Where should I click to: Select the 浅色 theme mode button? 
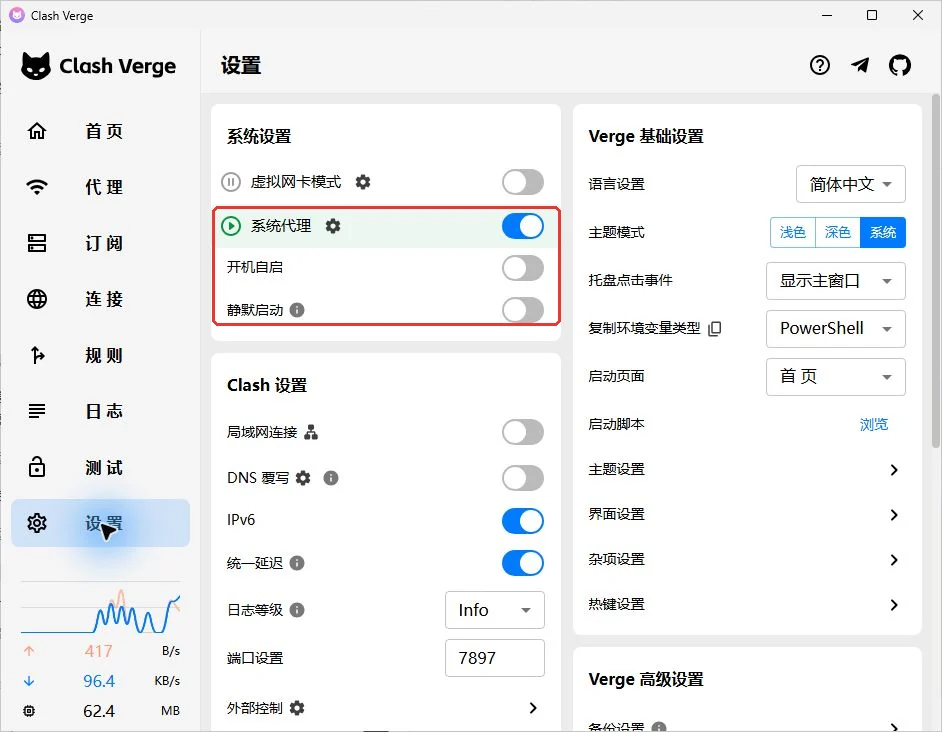pyautogui.click(x=792, y=232)
